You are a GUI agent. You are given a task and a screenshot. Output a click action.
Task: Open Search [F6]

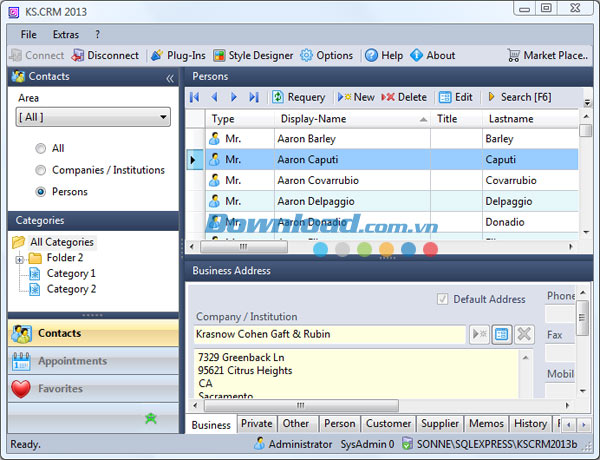point(520,97)
